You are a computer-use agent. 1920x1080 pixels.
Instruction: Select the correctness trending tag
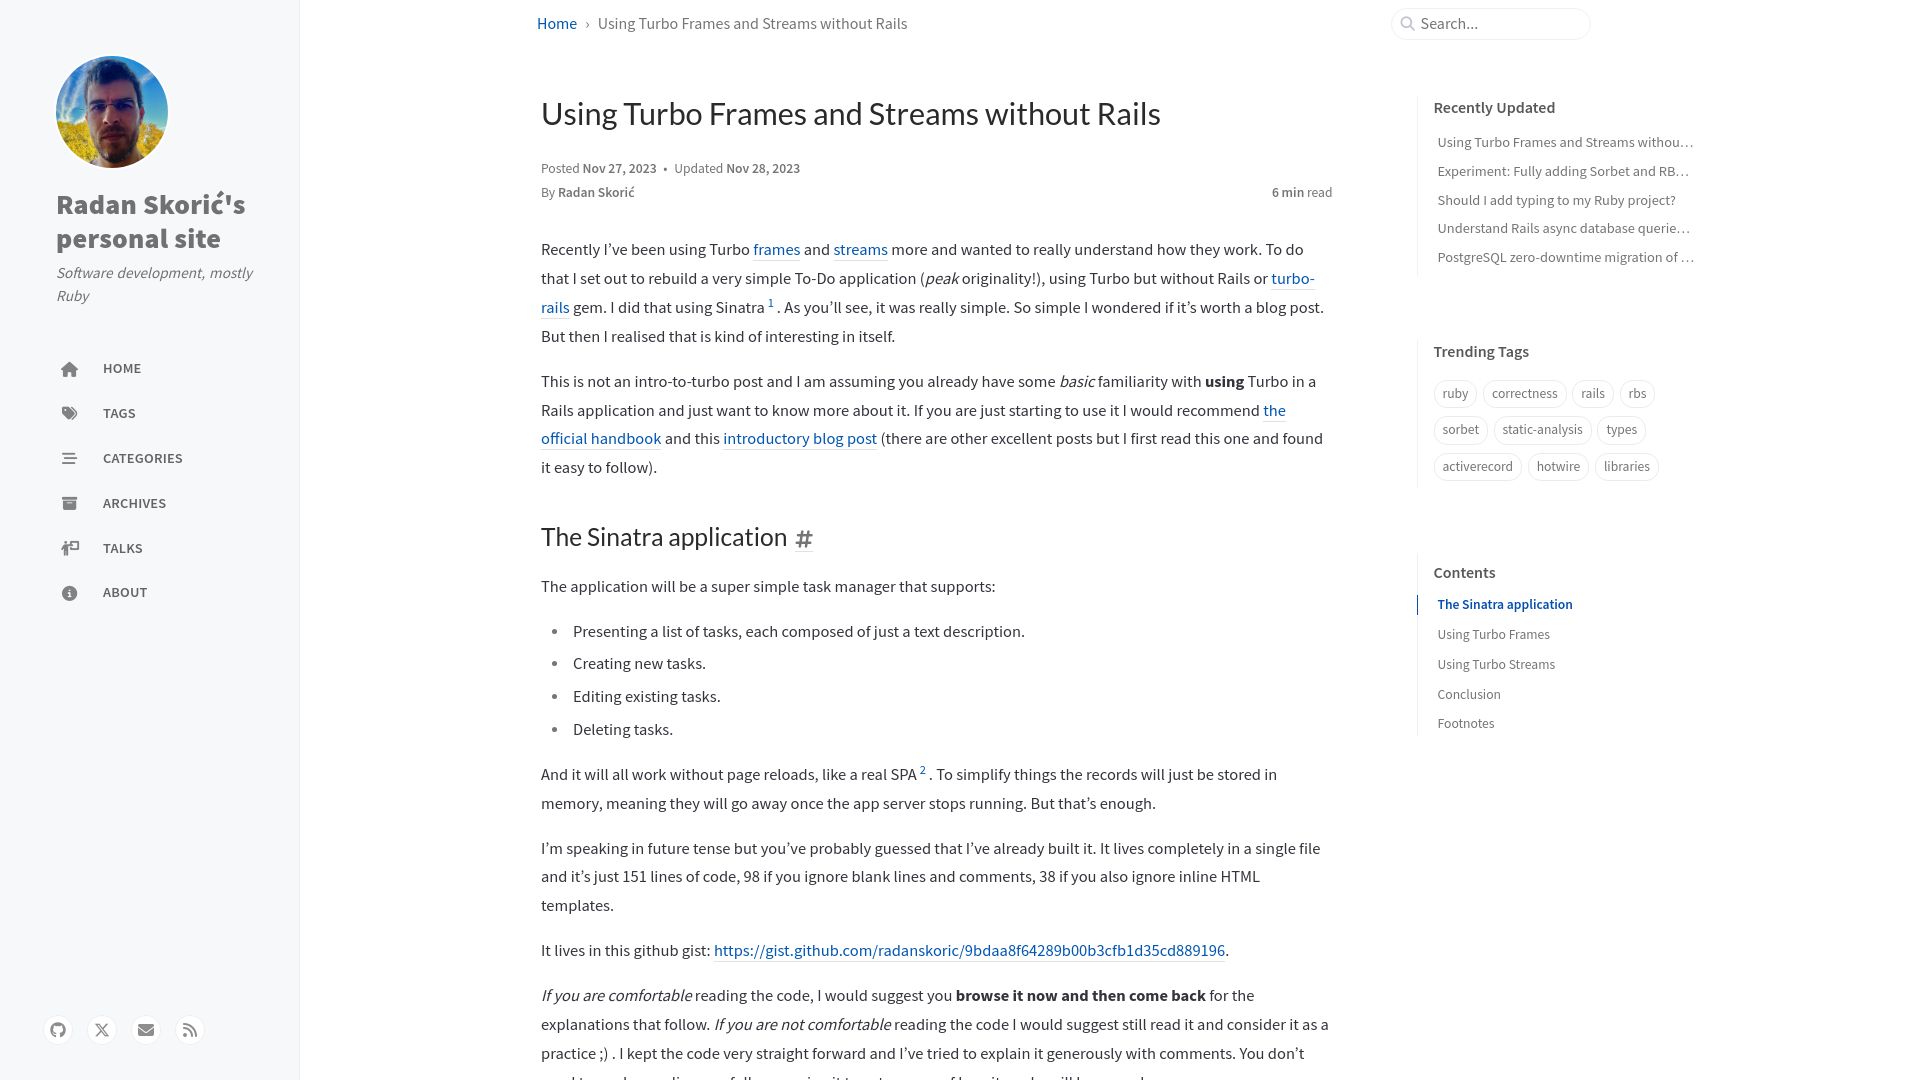click(1524, 394)
